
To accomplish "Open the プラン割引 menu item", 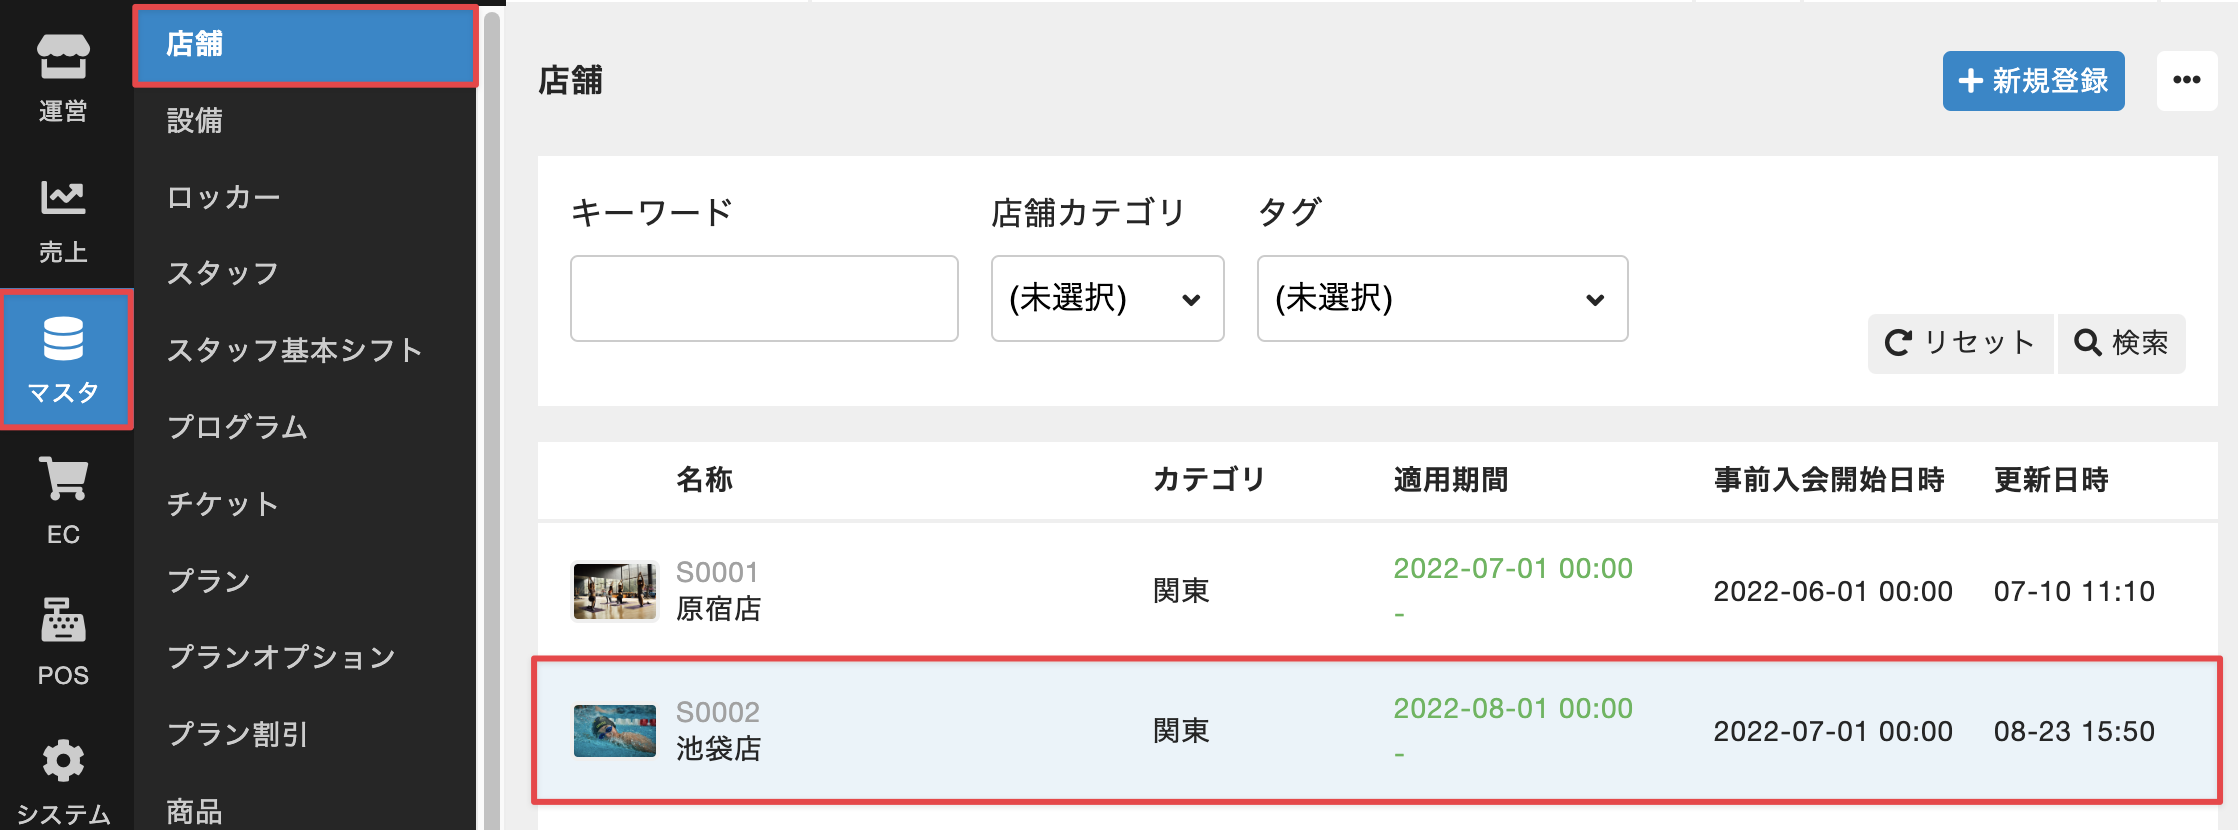I will pyautogui.click(x=237, y=734).
